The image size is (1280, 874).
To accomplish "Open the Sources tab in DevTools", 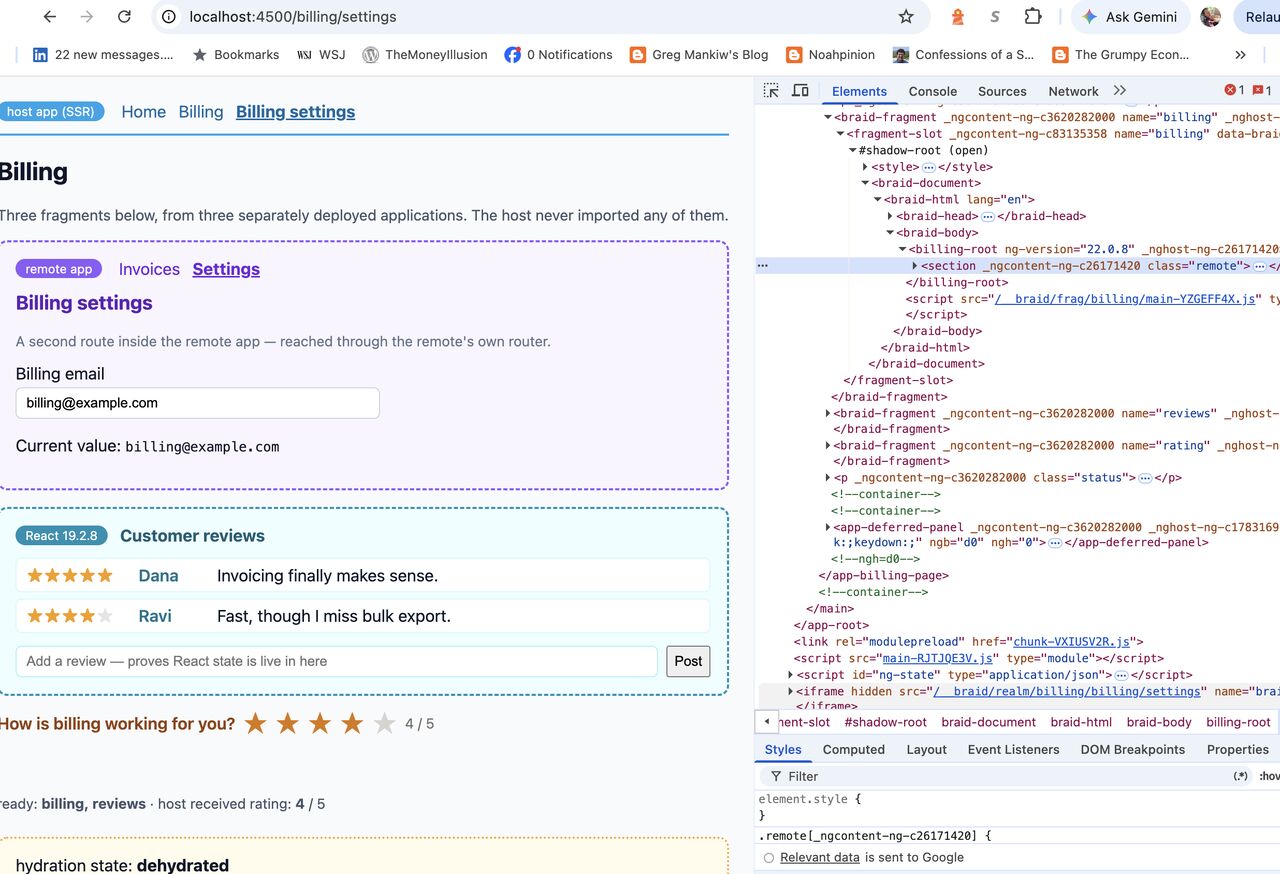I will click(1002, 91).
